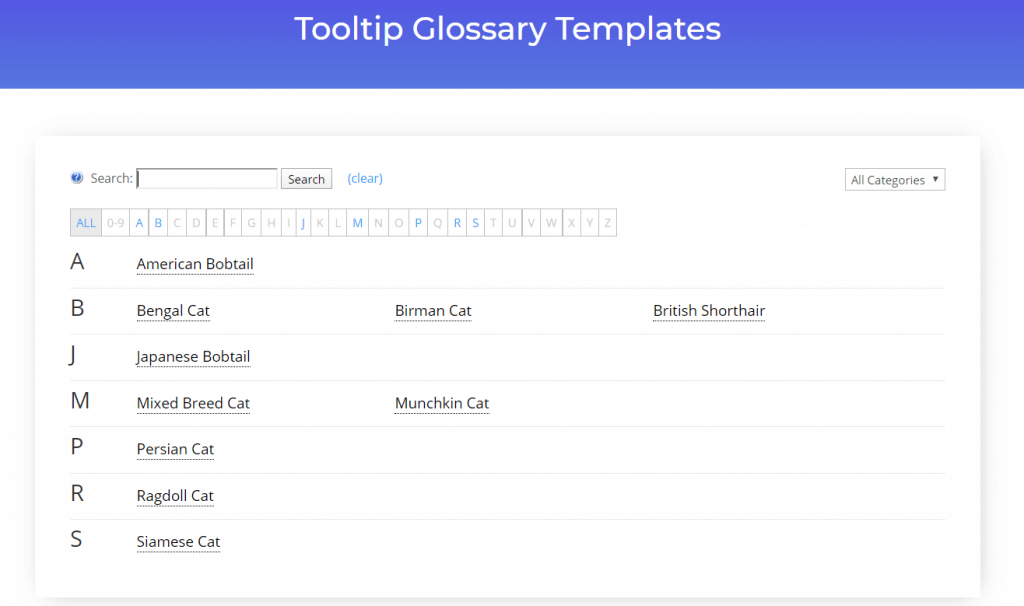
Task: Filter glossary by letter A
Action: coord(139,222)
